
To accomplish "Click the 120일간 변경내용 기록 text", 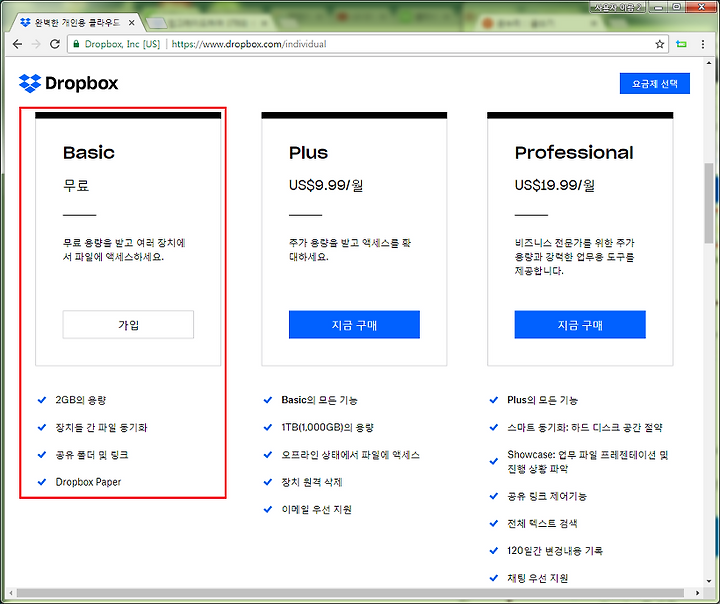I will pyautogui.click(x=555, y=550).
